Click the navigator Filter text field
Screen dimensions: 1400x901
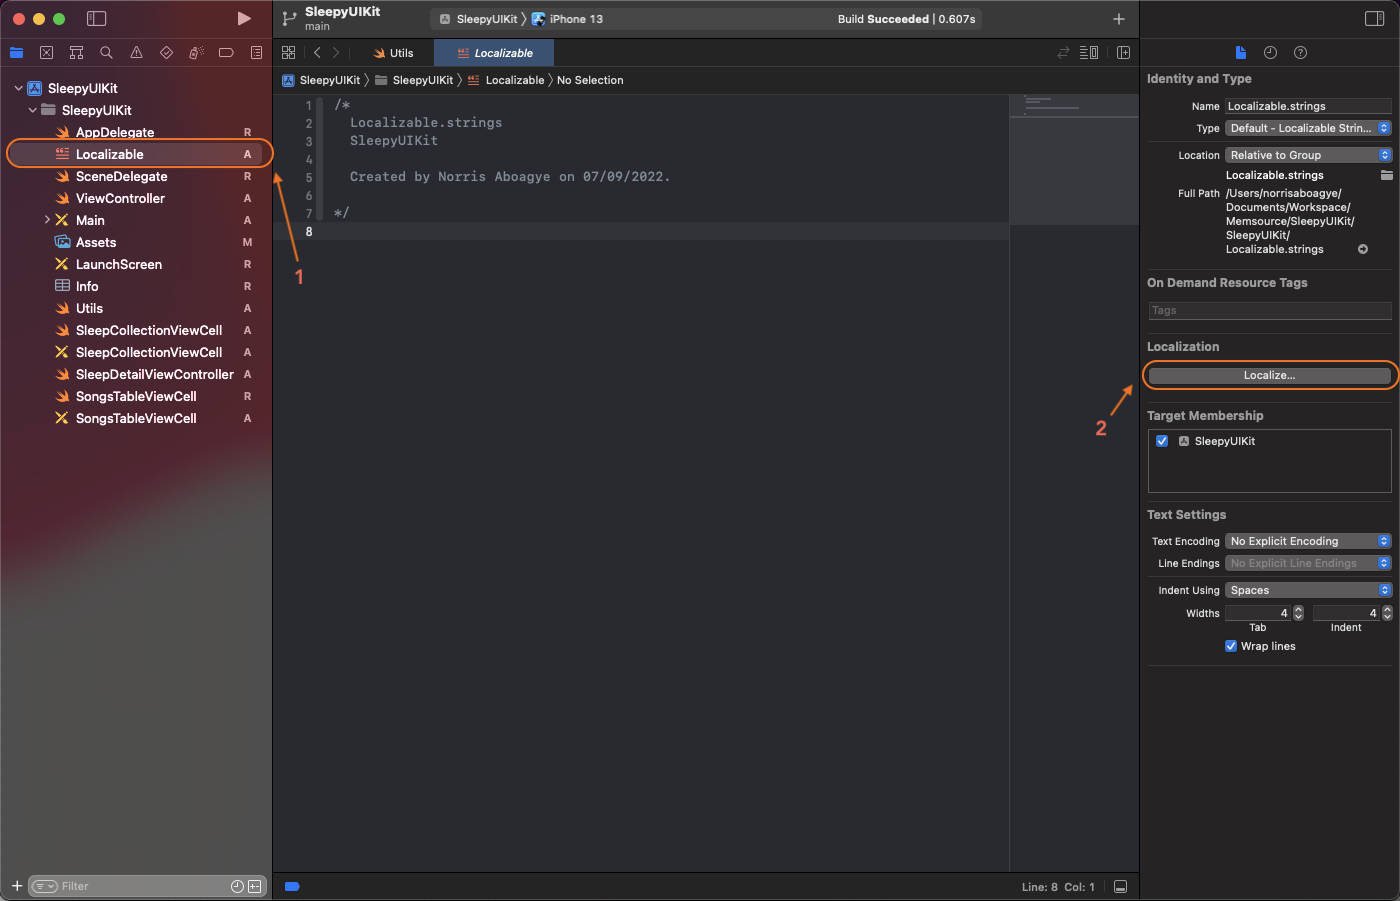point(140,886)
